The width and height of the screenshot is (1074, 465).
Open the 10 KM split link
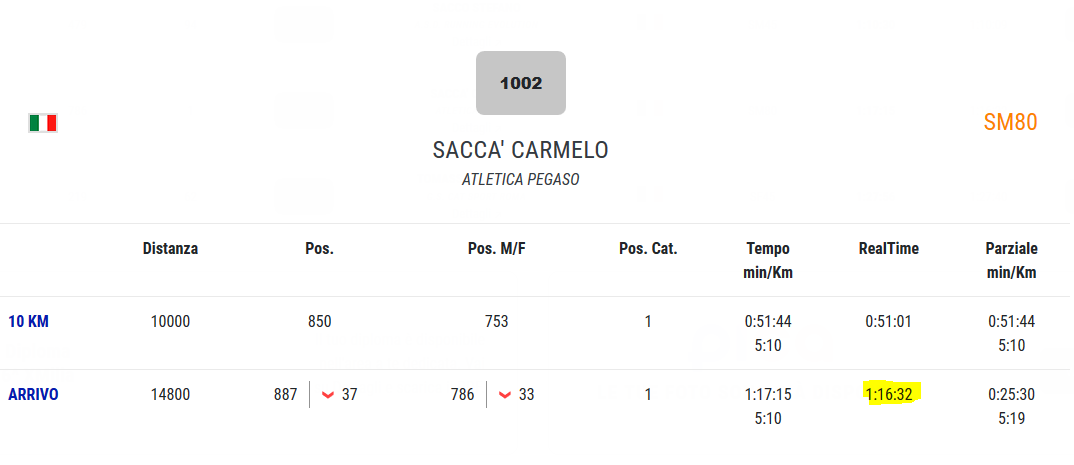coord(28,321)
